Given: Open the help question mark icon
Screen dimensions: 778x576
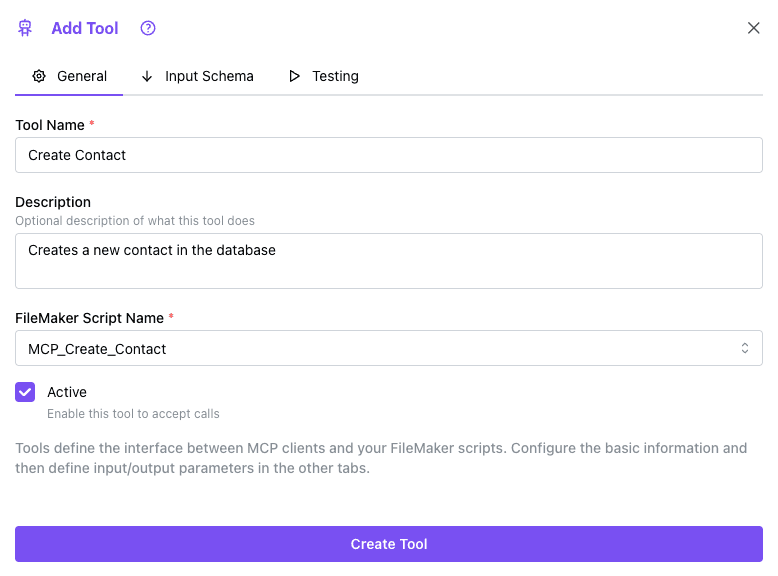Looking at the screenshot, I should pos(148,28).
